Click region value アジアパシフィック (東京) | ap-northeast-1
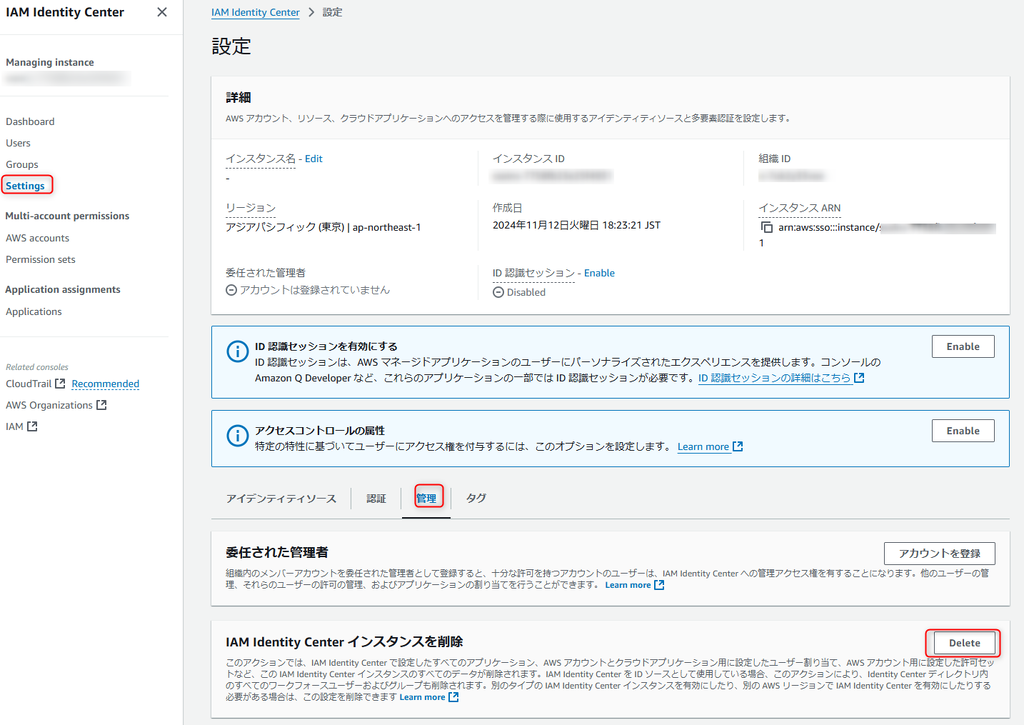Viewport: 1024px width, 725px height. tap(323, 227)
